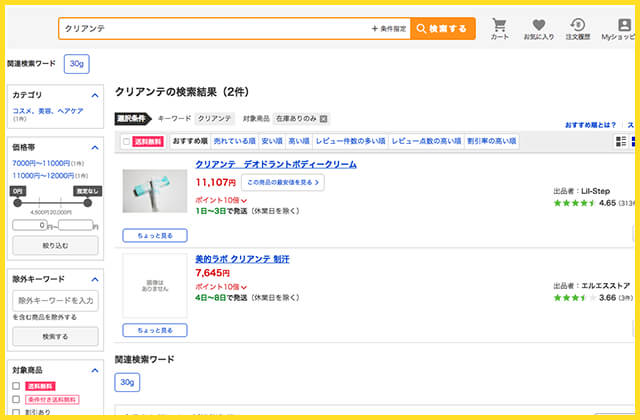This screenshot has width=640, height=420.
Task: Select the bottom 30g related keyword chip
Action: (x=127, y=382)
